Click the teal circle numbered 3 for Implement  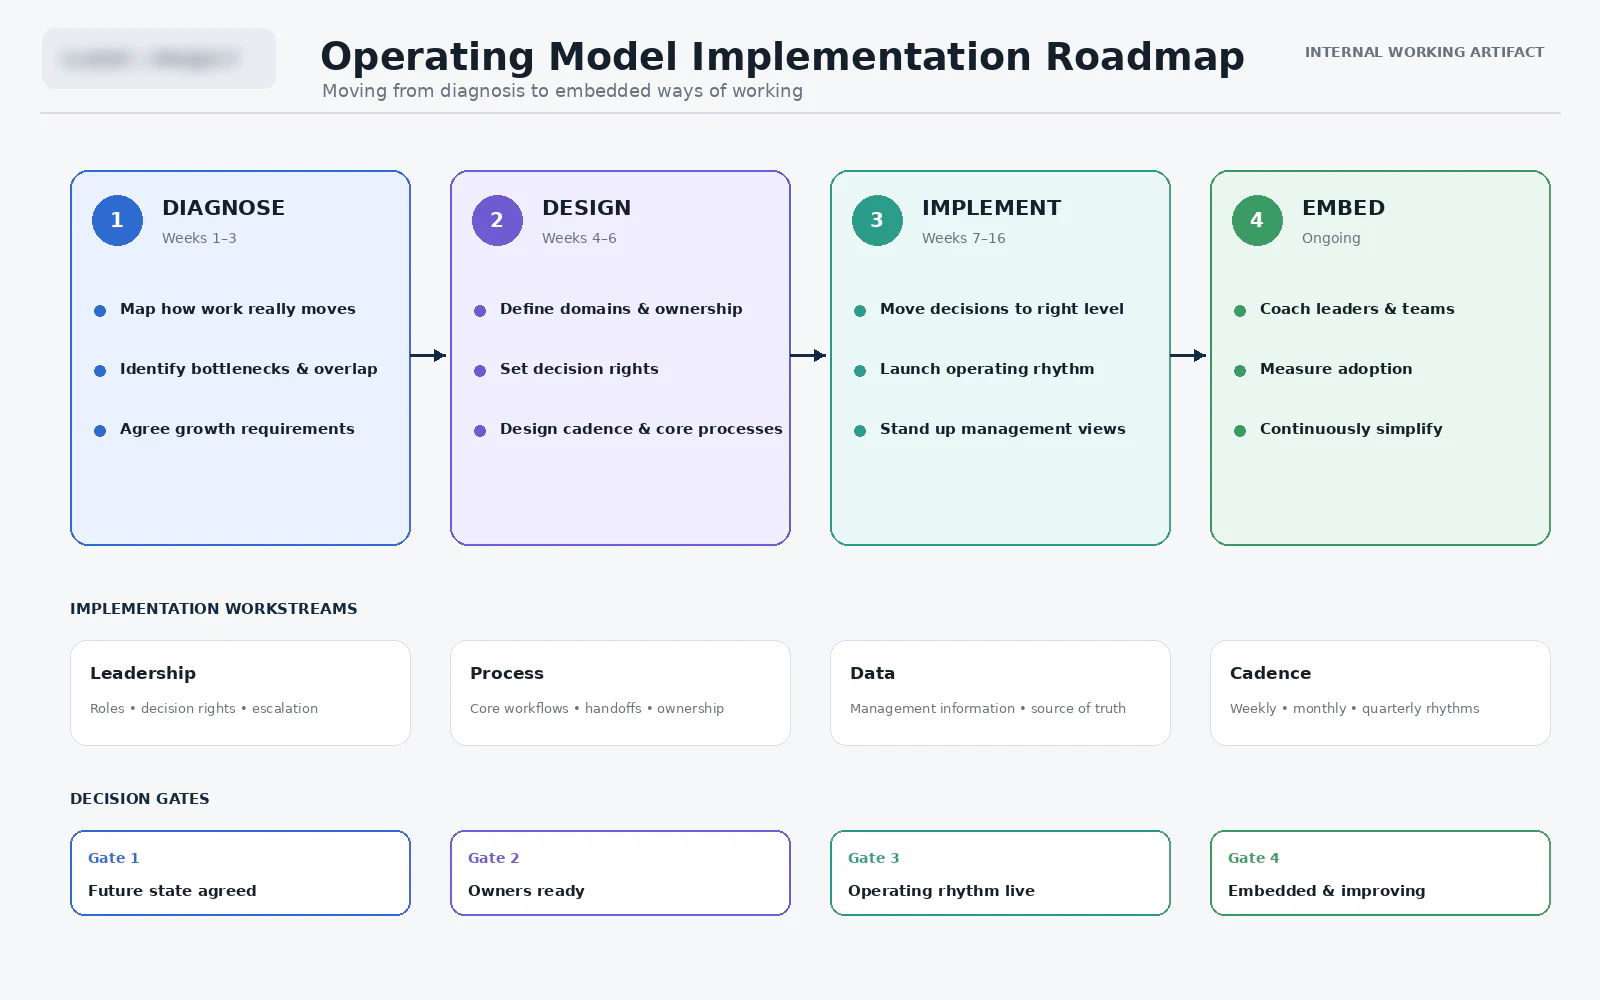pyautogui.click(x=877, y=220)
